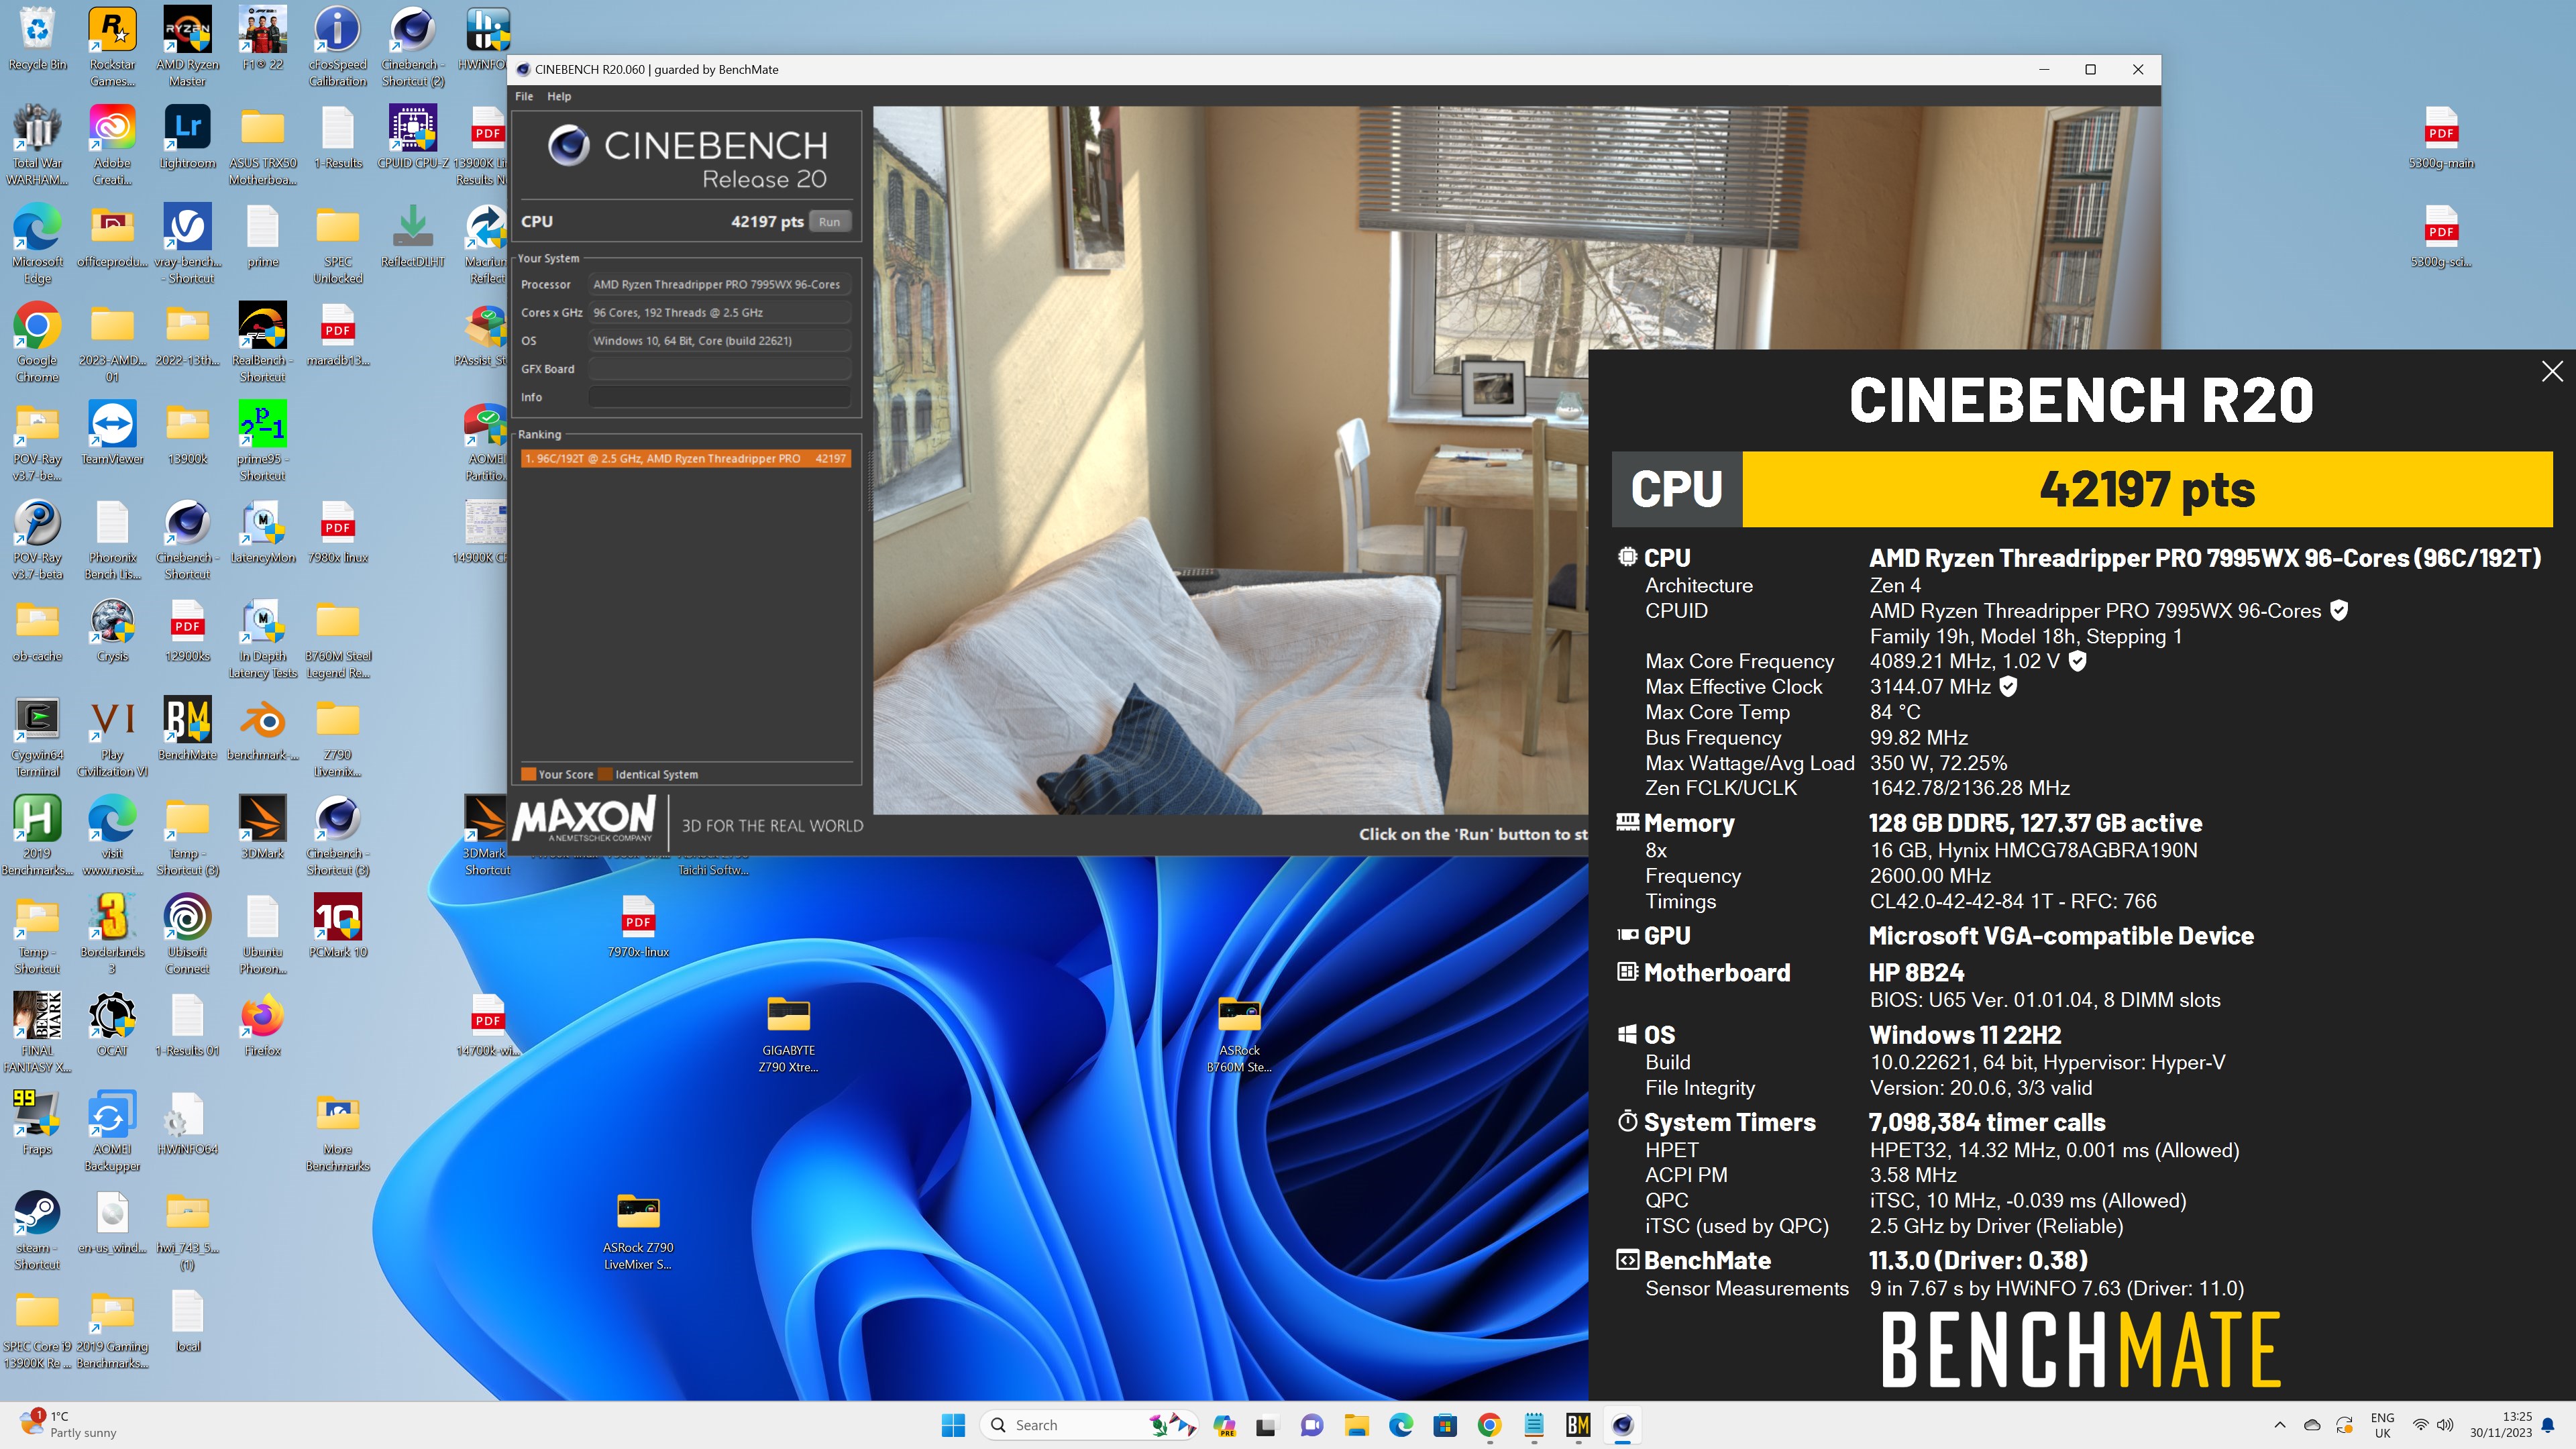Select the Cygwin64 Terminal icon
The image size is (2576, 1449).
[x=37, y=737]
